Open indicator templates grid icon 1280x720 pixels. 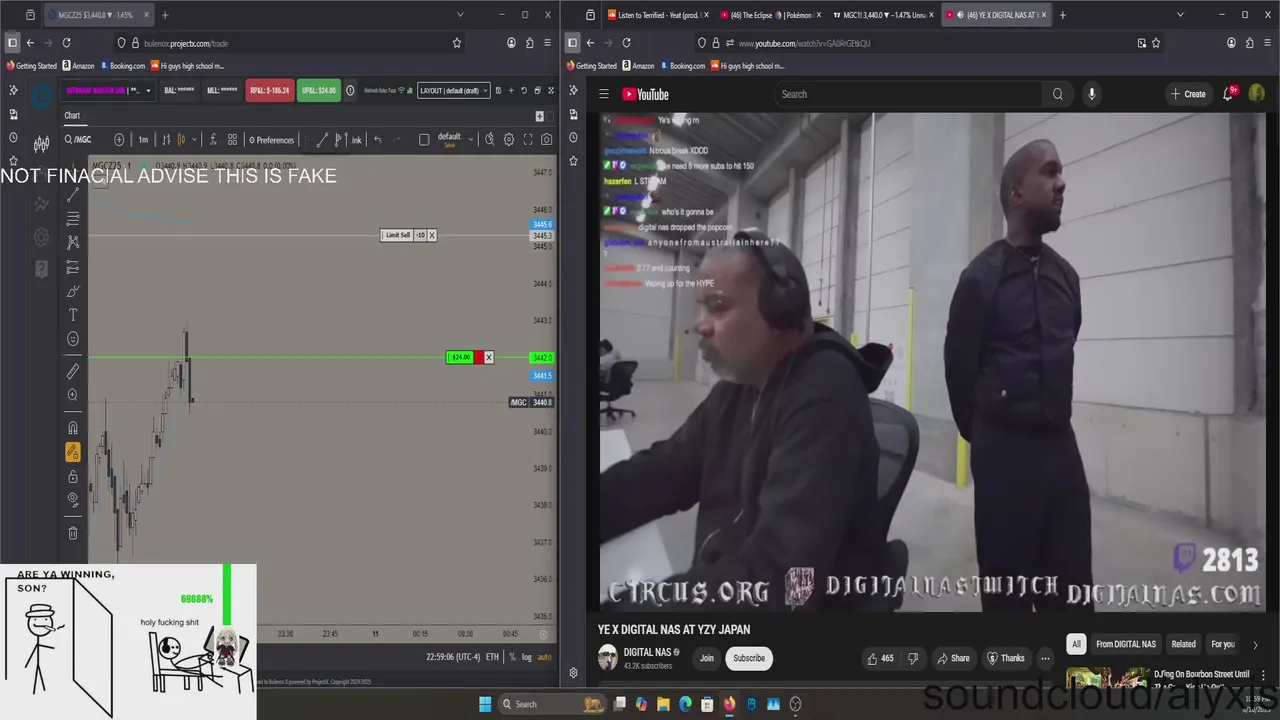coord(232,140)
